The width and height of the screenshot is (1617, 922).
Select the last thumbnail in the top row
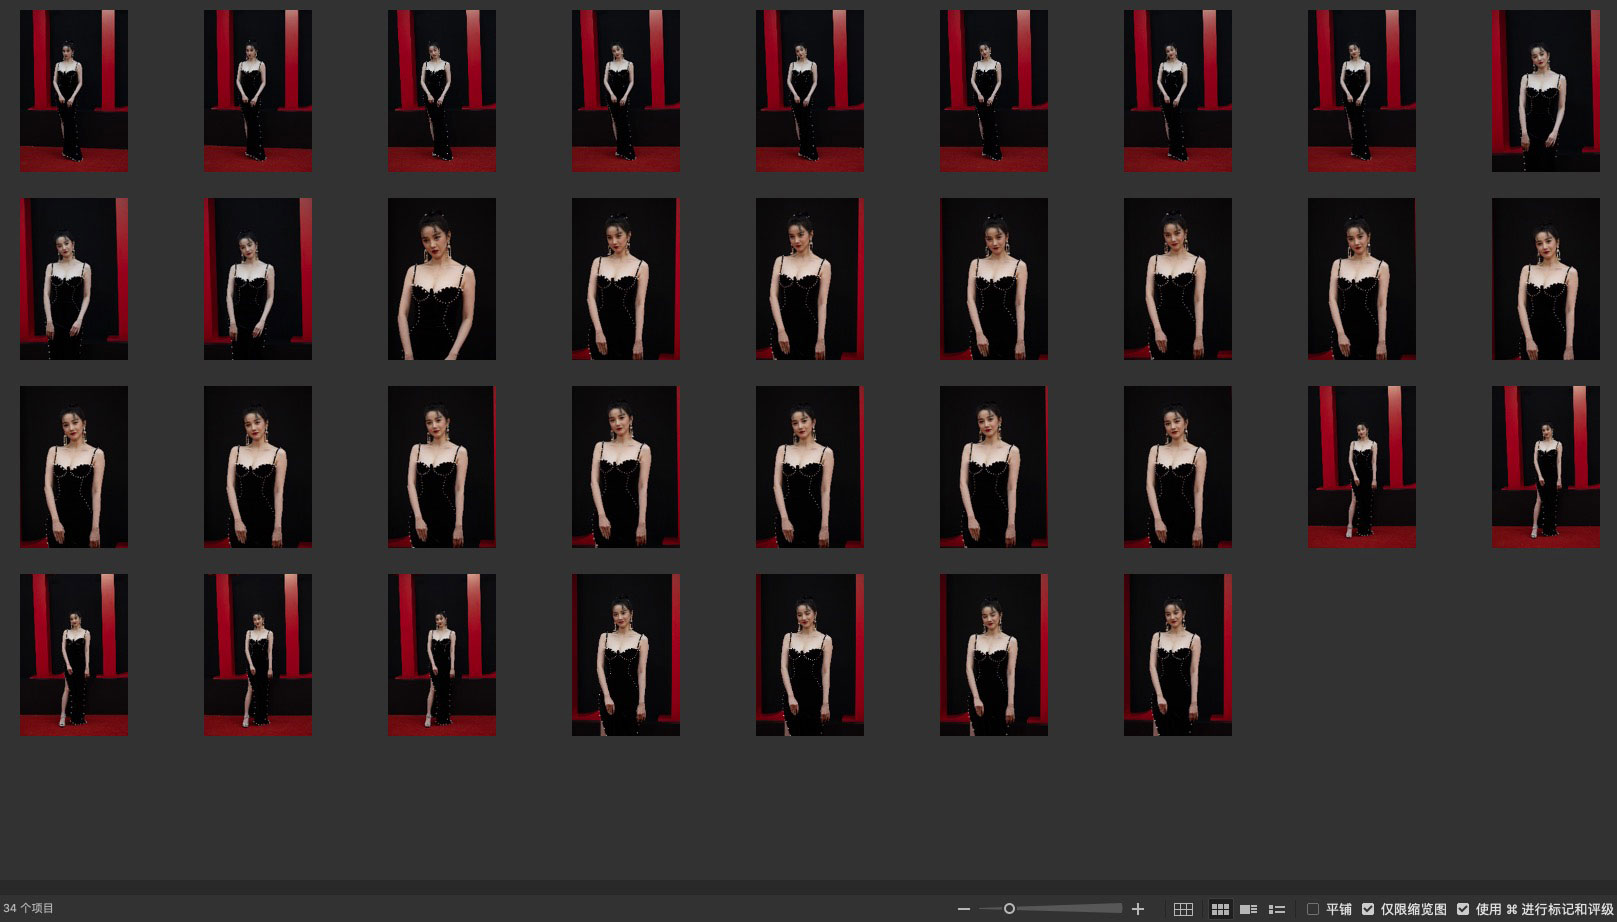(1545, 91)
